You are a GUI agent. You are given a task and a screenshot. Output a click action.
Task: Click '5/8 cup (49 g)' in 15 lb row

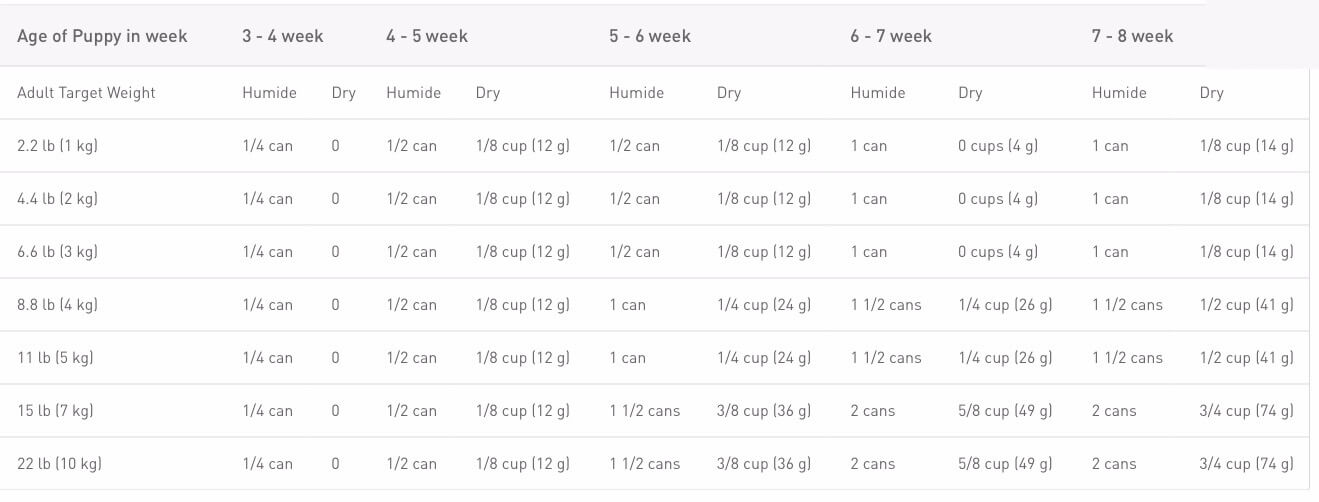[1005, 411]
